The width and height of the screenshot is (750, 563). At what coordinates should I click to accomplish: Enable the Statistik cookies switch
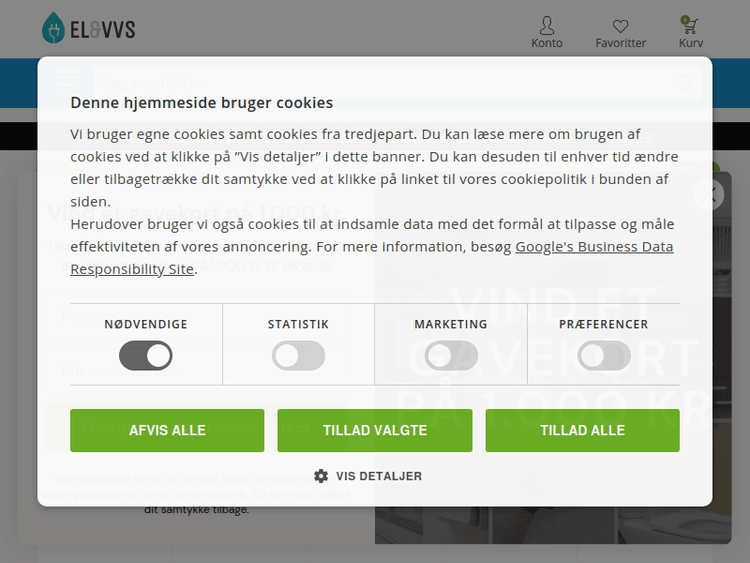[298, 355]
